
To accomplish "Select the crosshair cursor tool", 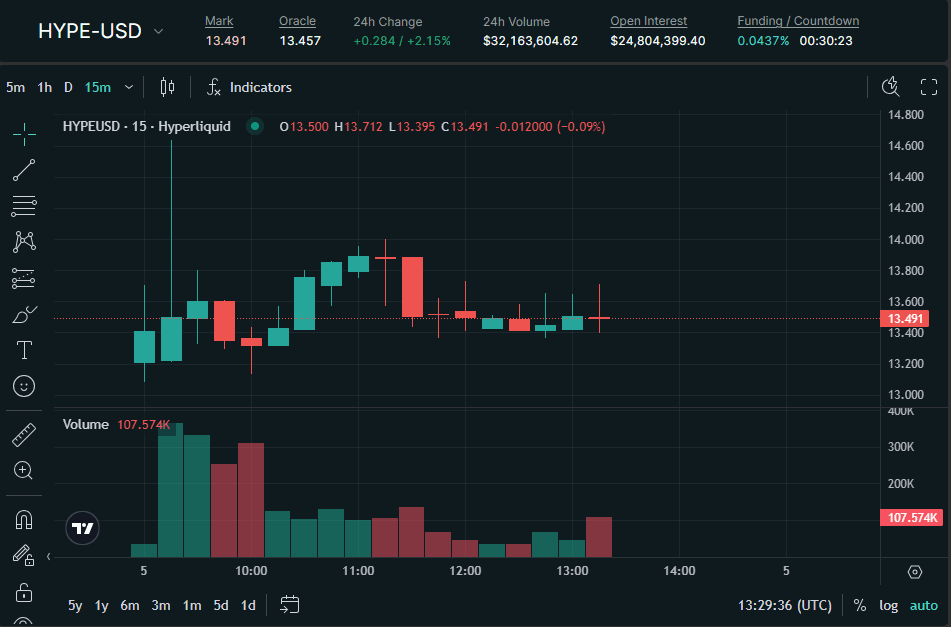I will [24, 132].
